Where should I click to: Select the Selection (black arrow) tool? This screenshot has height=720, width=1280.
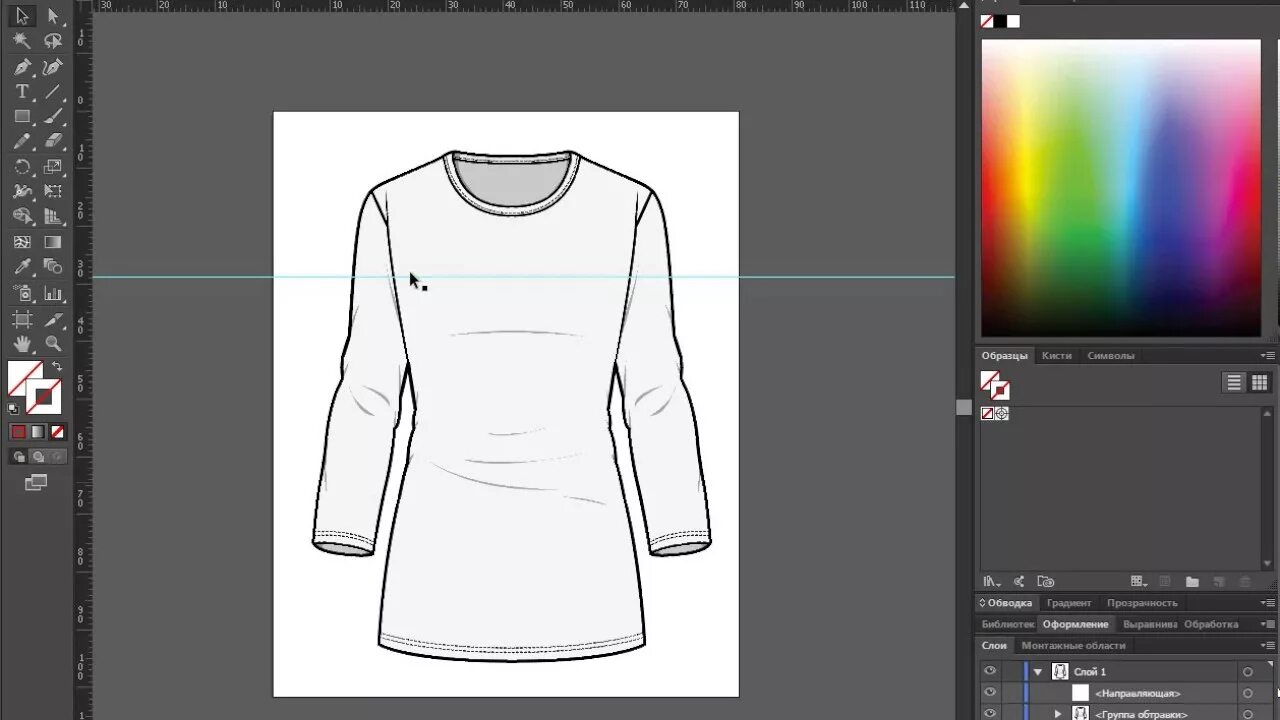tap(22, 16)
